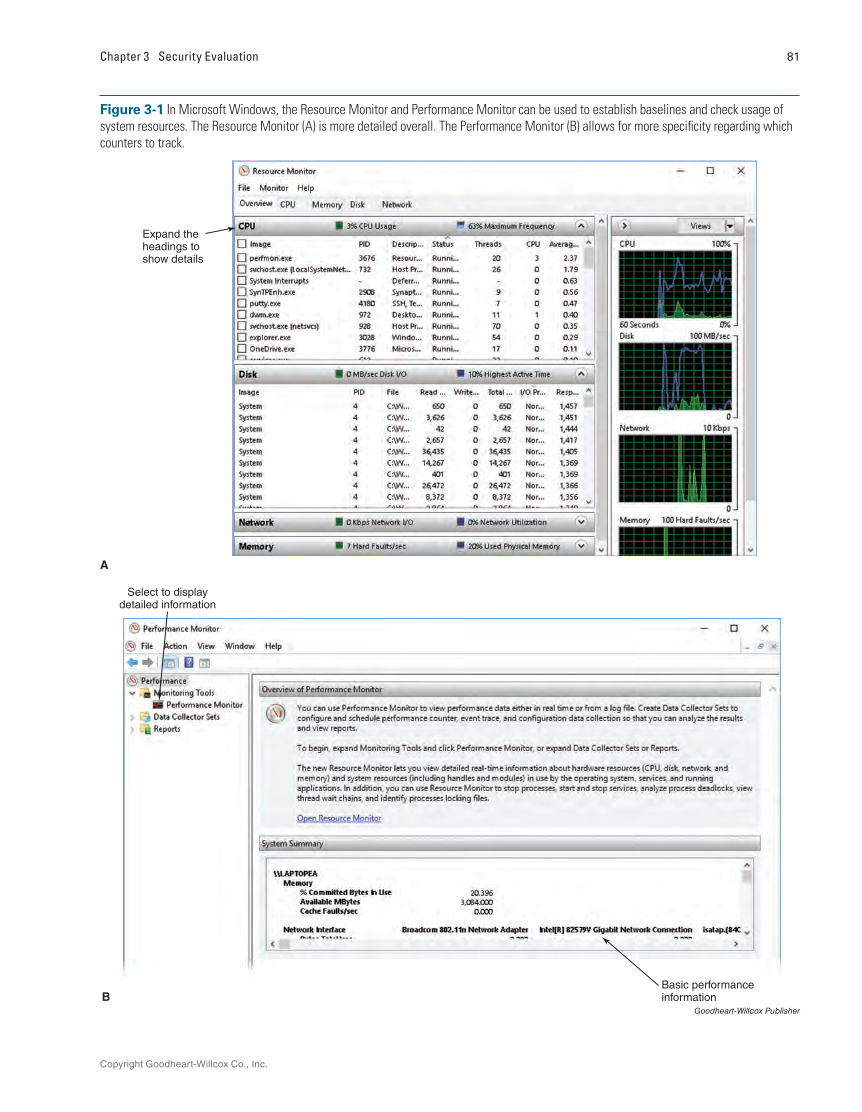The width and height of the screenshot is (862, 1112).
Task: Check the perfmon.exe process checkbox
Action: pyautogui.click(x=242, y=257)
